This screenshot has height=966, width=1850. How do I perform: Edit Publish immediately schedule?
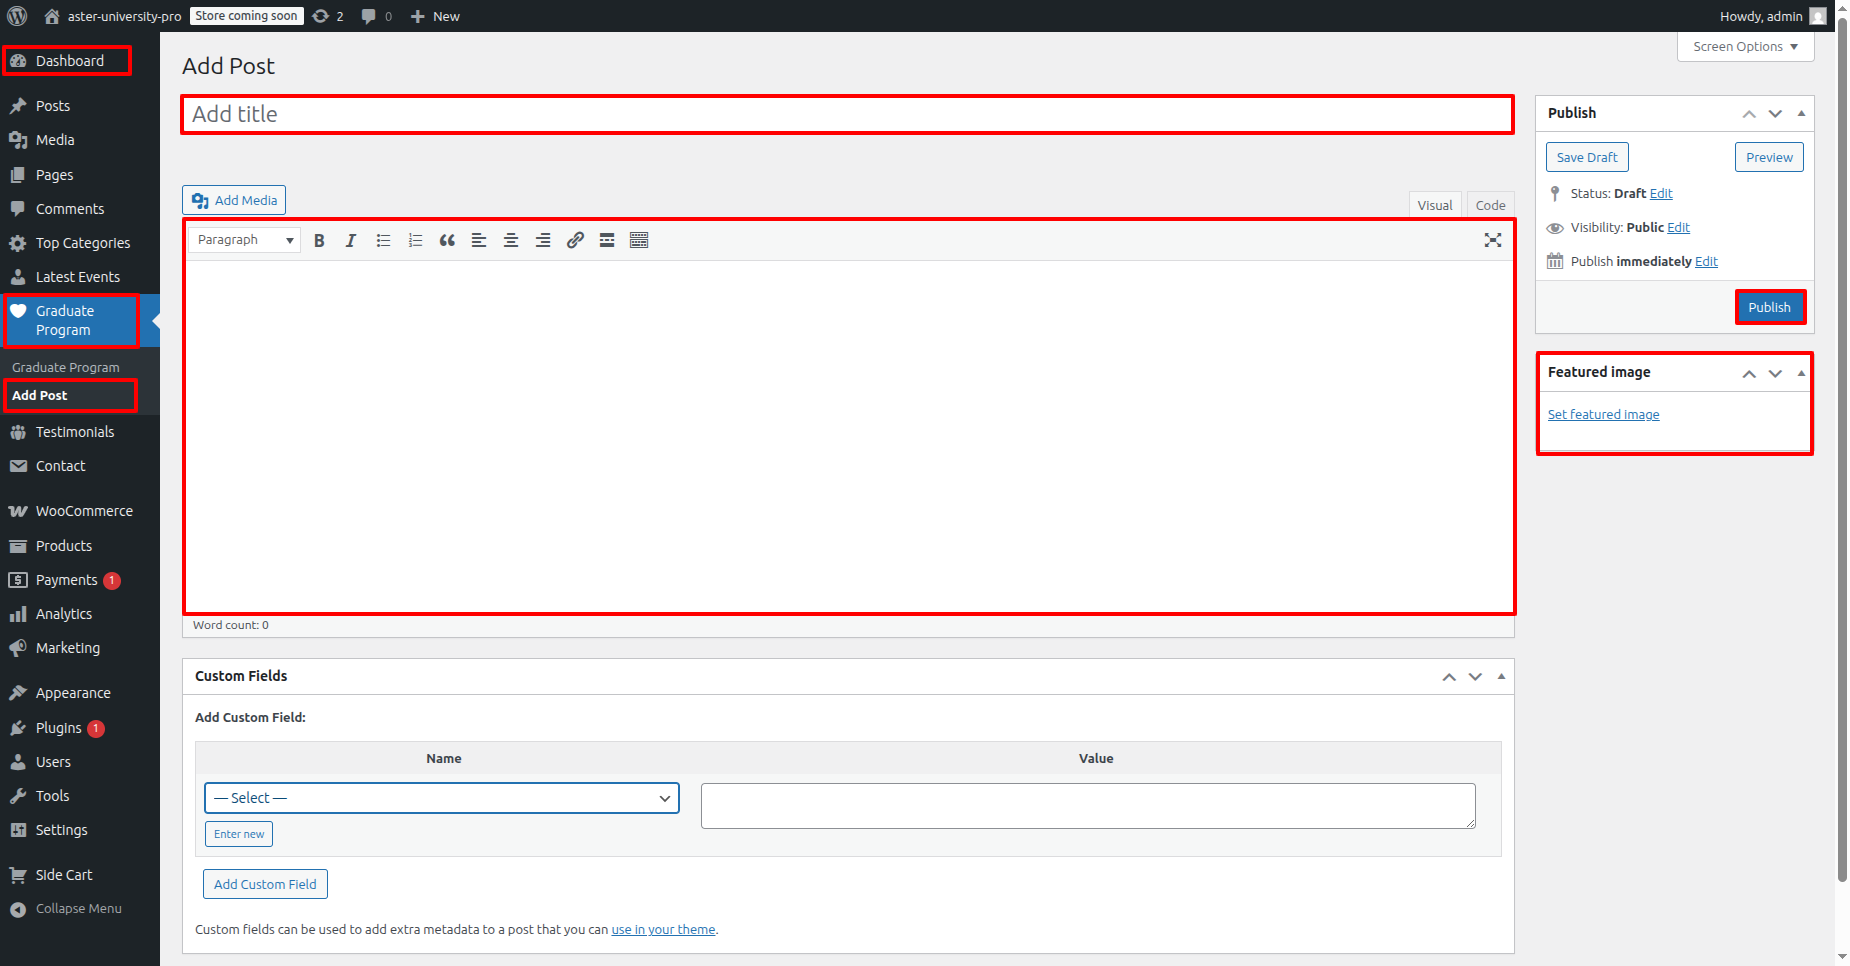(1706, 262)
